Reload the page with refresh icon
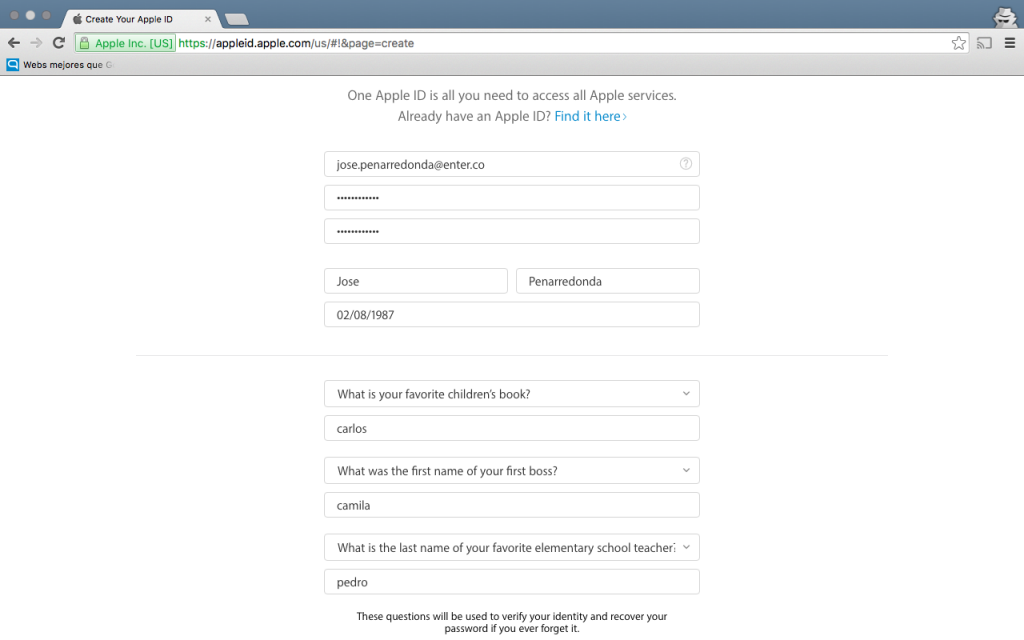This screenshot has height=640, width=1024. point(59,43)
